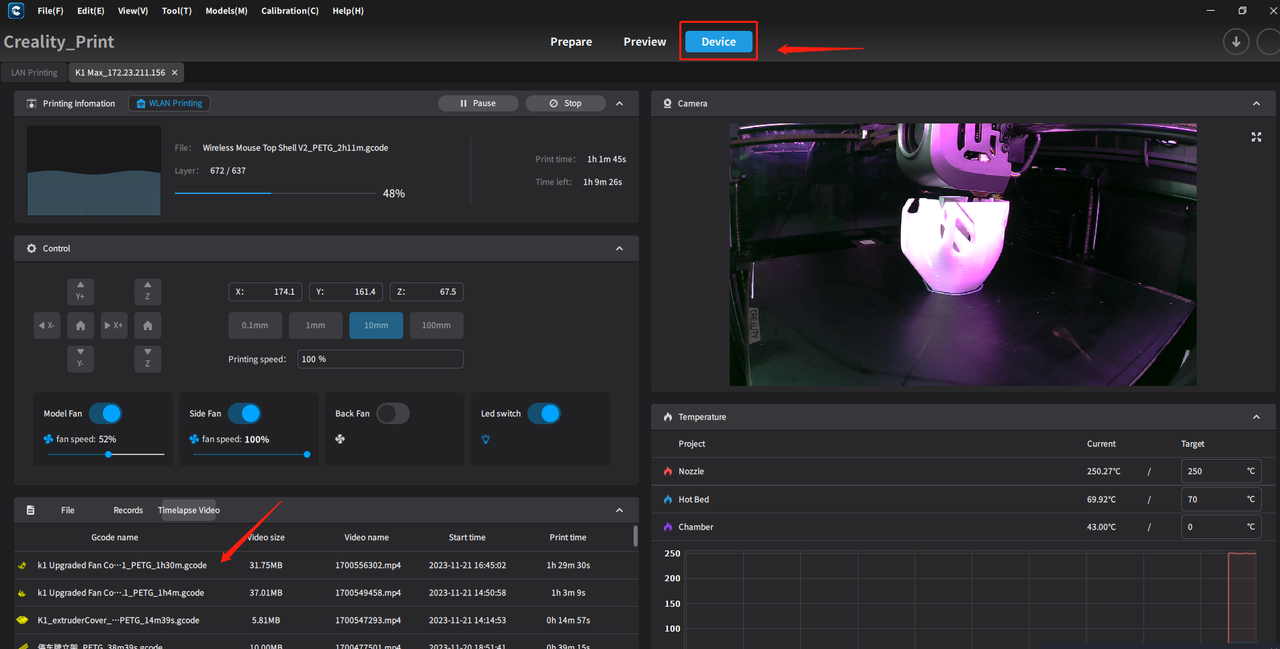1280x649 pixels.
Task: Open the File(F) menu
Action: [x=50, y=11]
